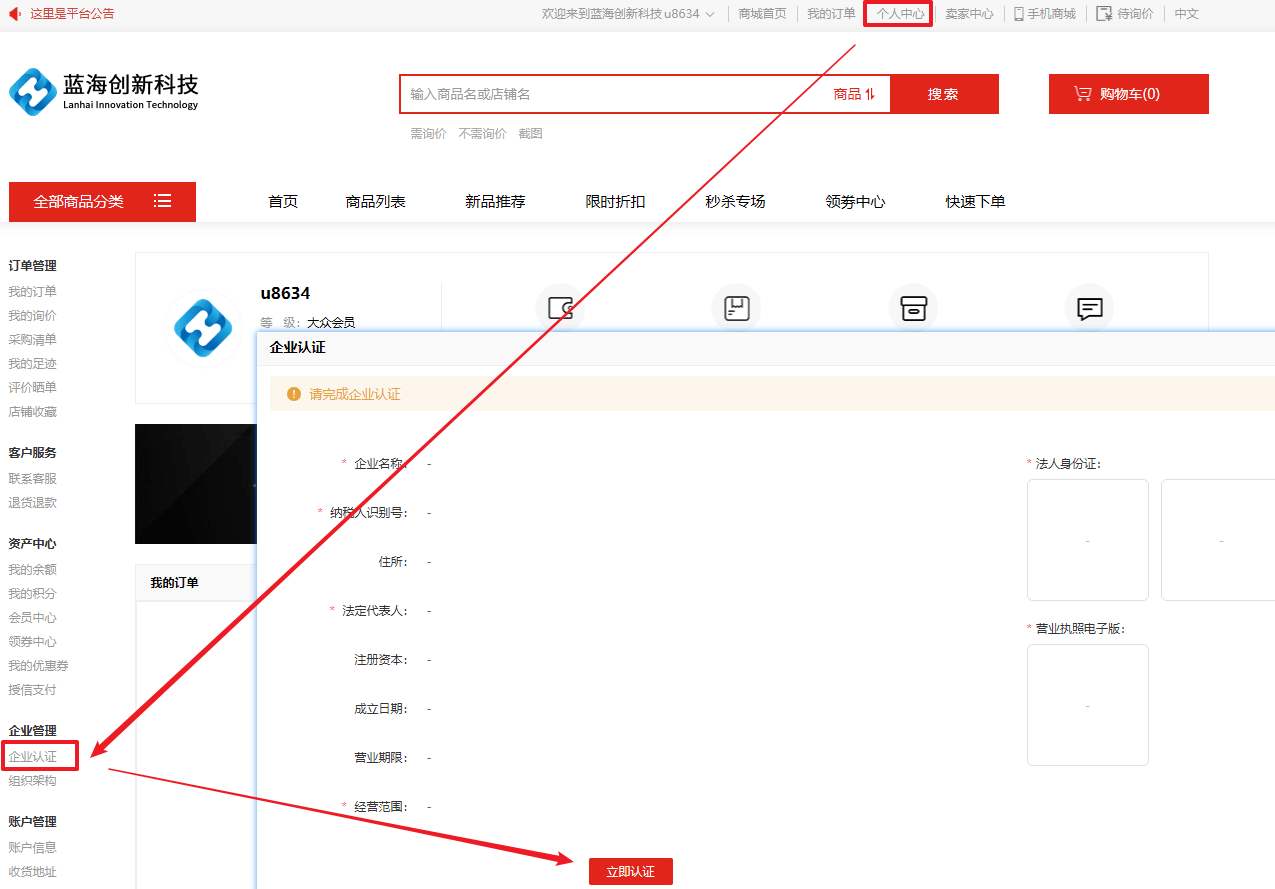This screenshot has width=1275, height=889.
Task: Open 领券中心 nav tab
Action: point(855,201)
